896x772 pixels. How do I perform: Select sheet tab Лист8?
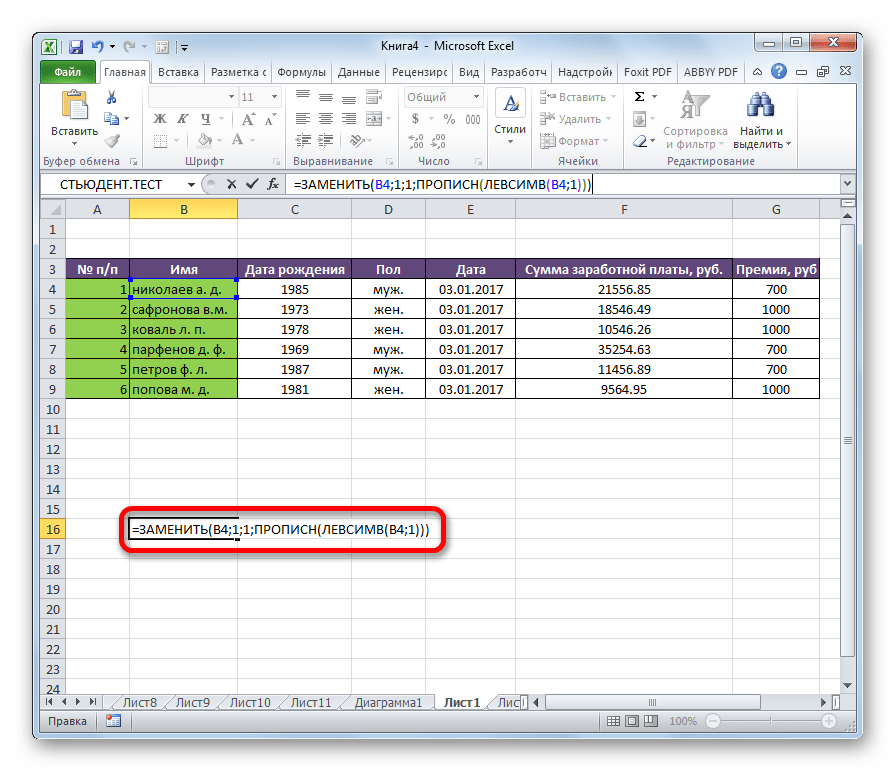tap(139, 702)
